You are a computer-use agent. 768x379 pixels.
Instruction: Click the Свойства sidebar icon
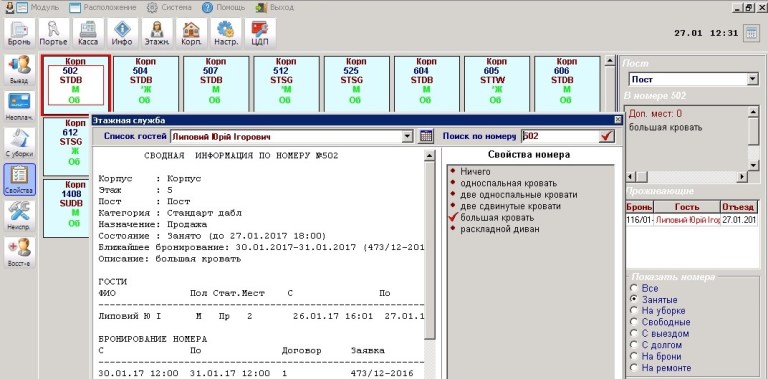tap(20, 180)
